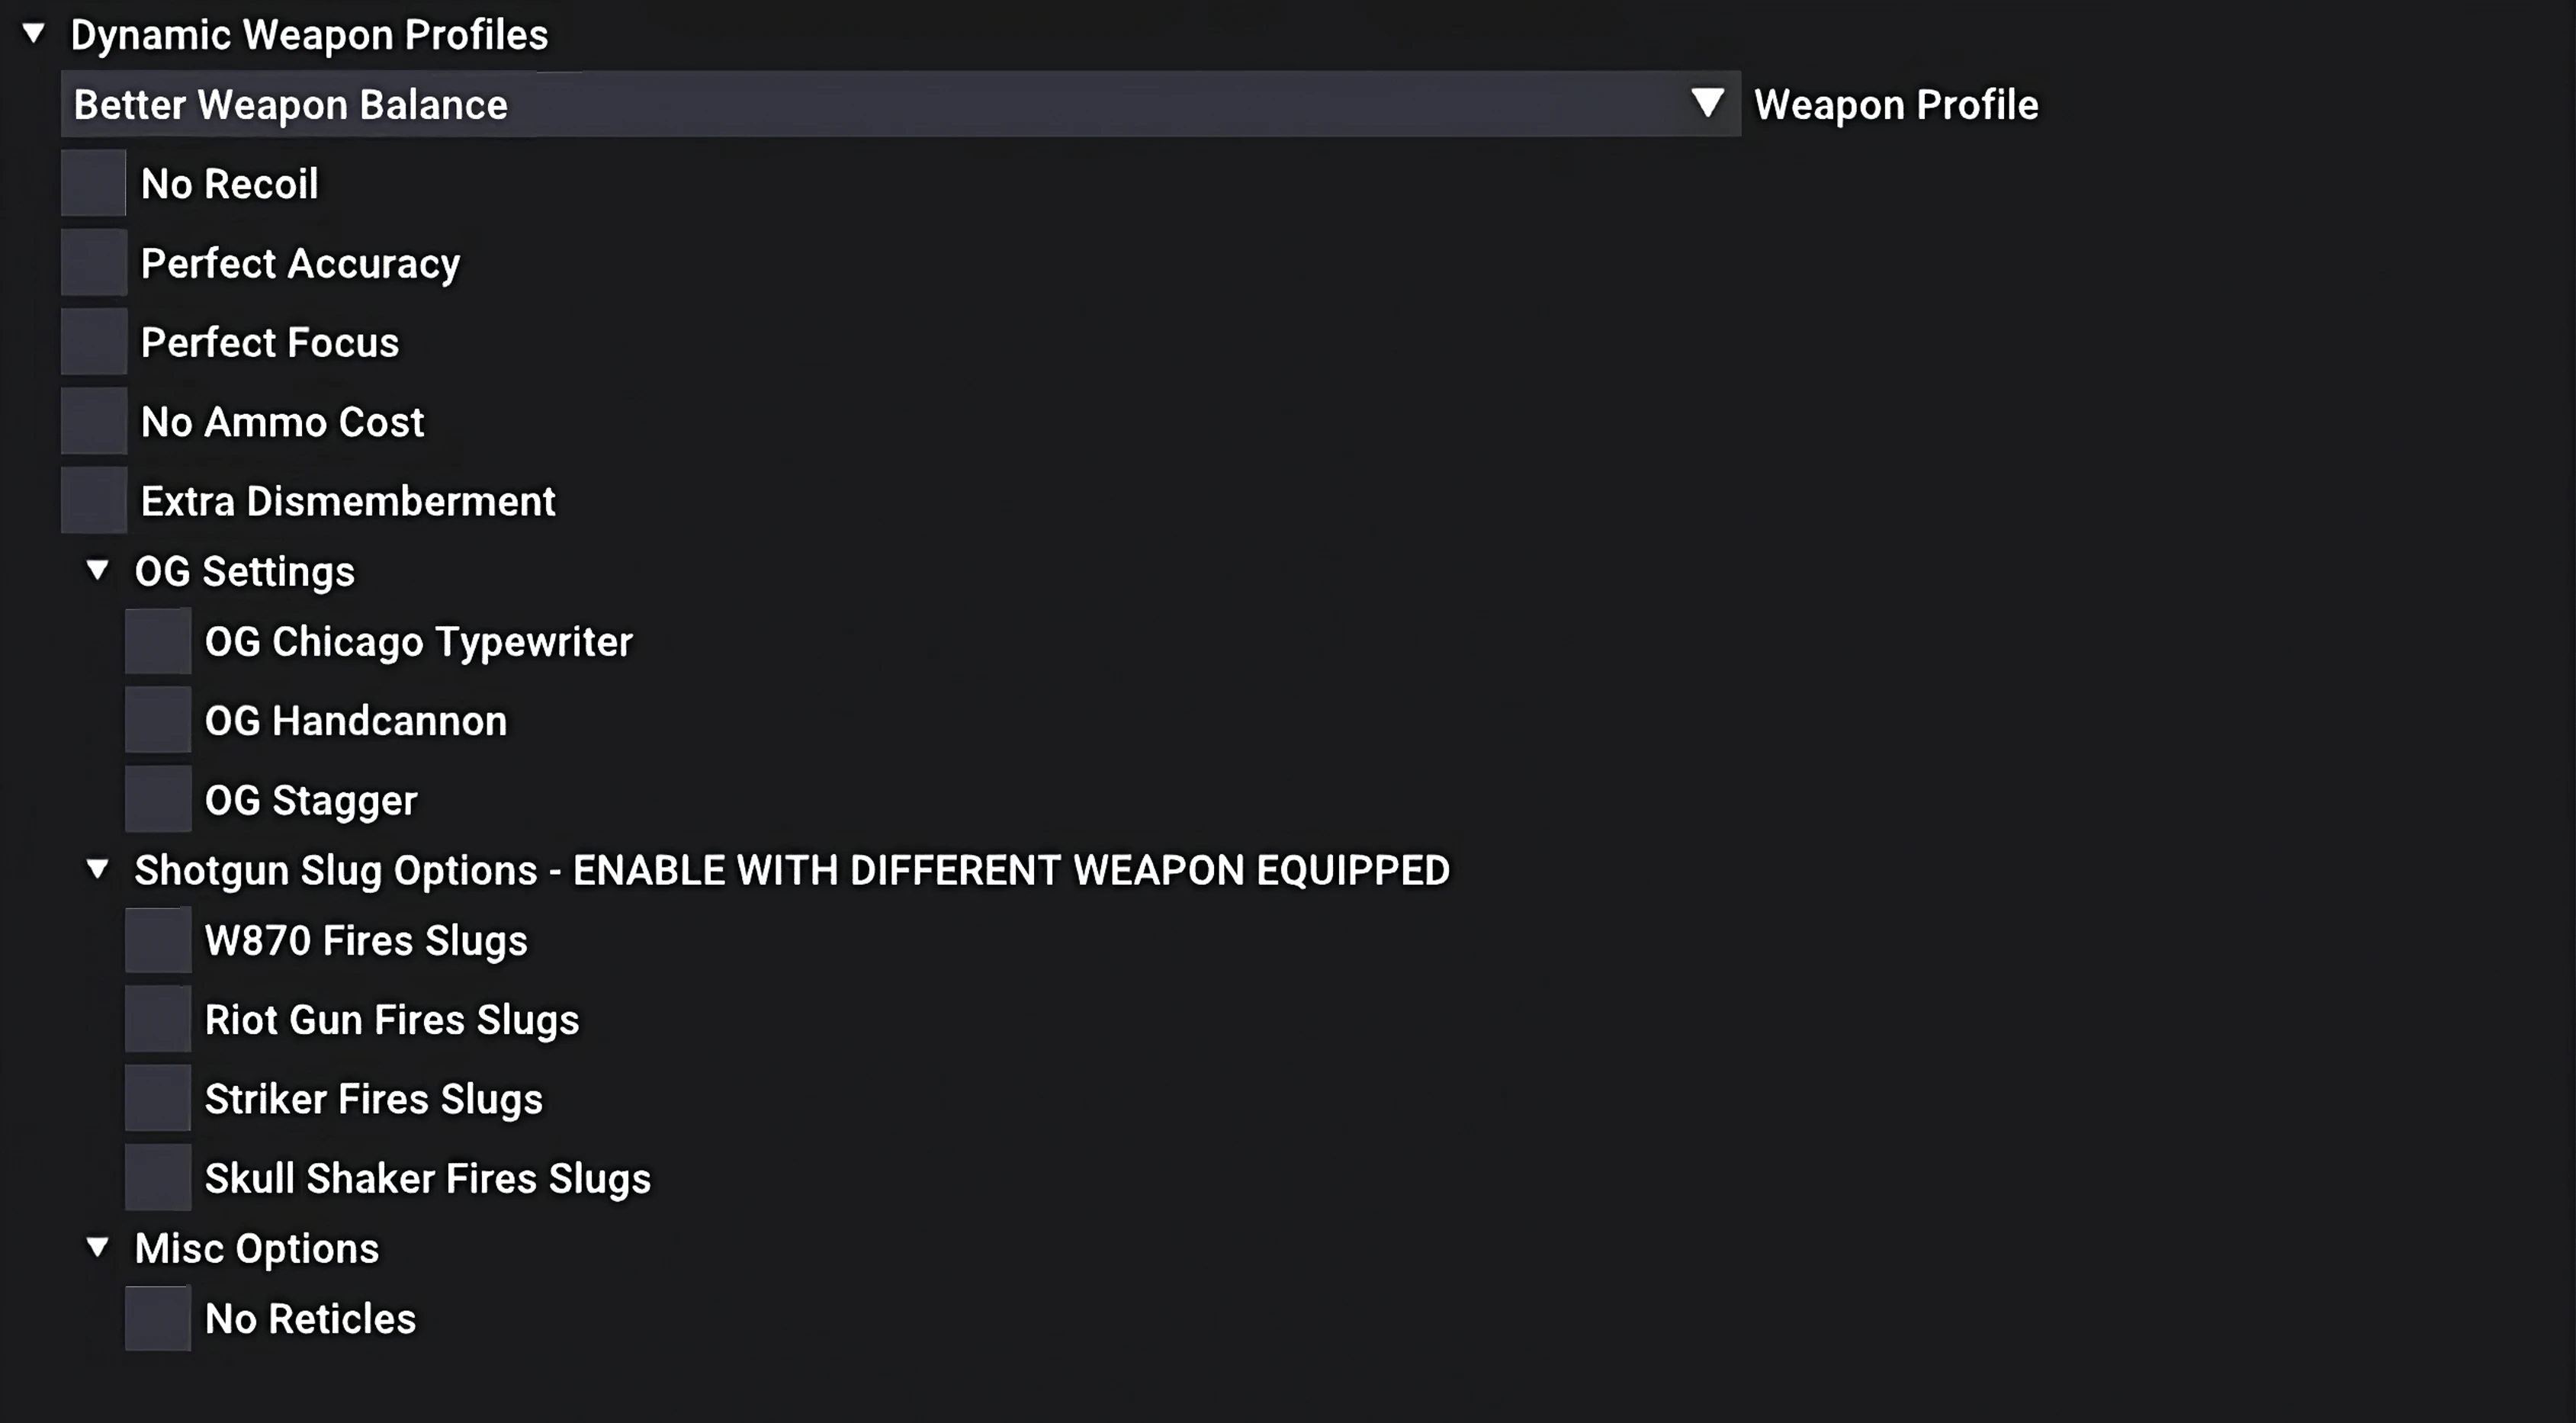Tick the OG Chicago Typewriter option
The width and height of the screenshot is (2576, 1423).
point(157,641)
